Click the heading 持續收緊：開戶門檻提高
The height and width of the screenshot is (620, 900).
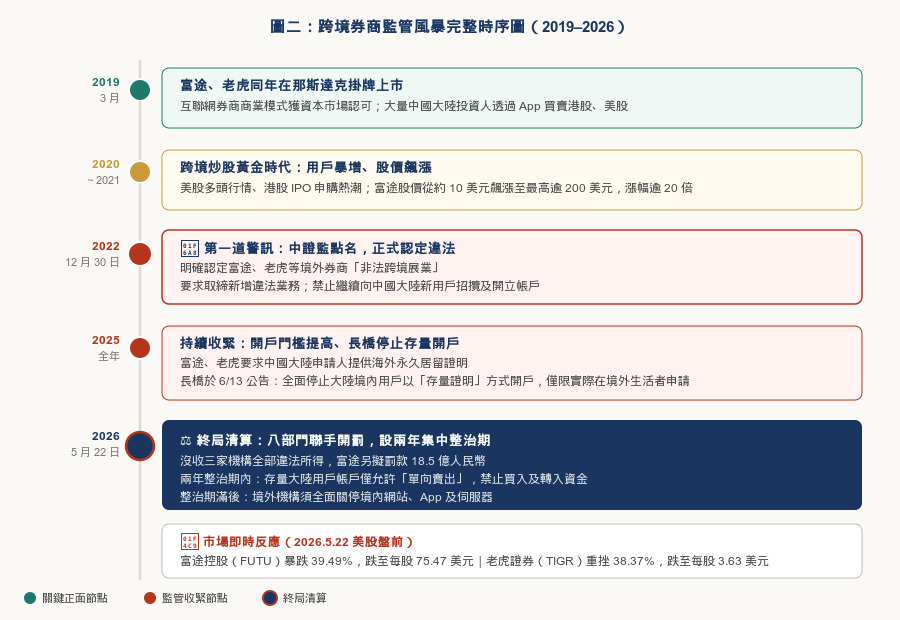pyautogui.click(x=319, y=343)
